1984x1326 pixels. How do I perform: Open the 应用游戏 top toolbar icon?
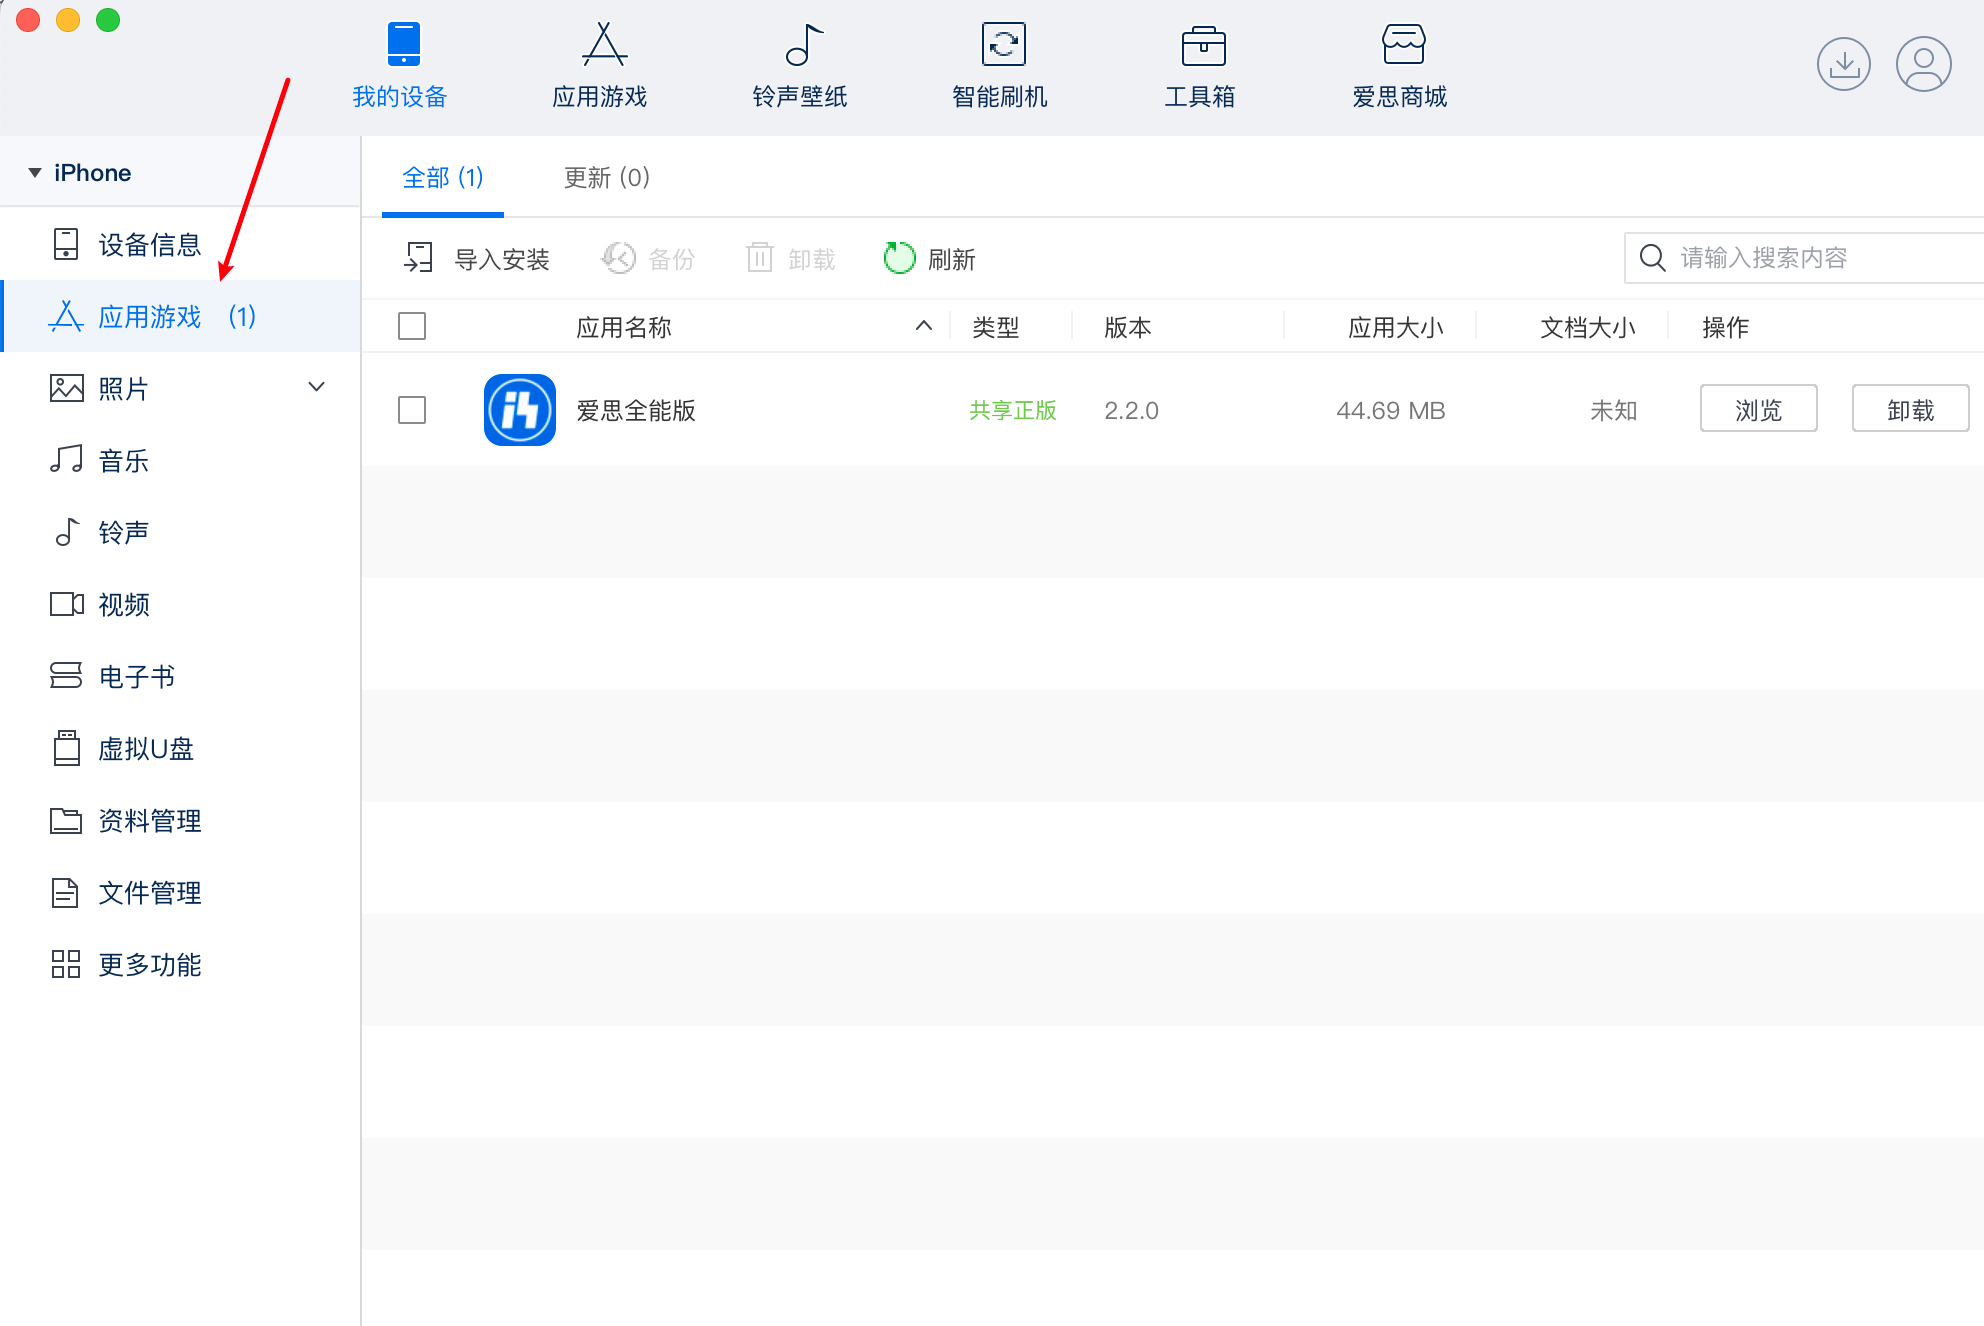coord(604,44)
